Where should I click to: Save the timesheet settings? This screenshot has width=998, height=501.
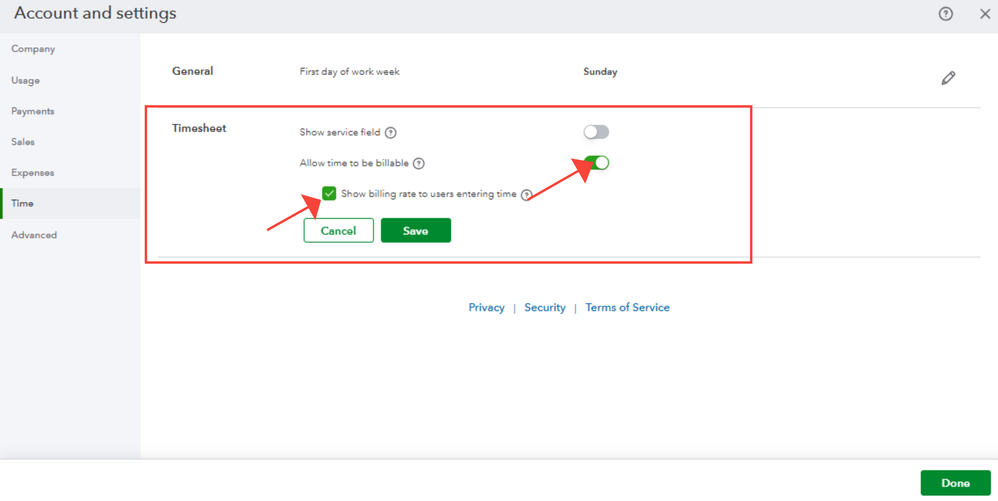point(415,231)
